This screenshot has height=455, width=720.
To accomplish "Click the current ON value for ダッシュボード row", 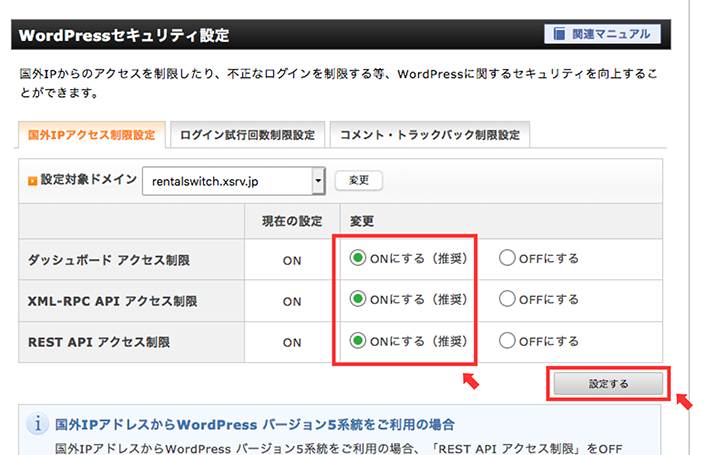I will click(292, 261).
